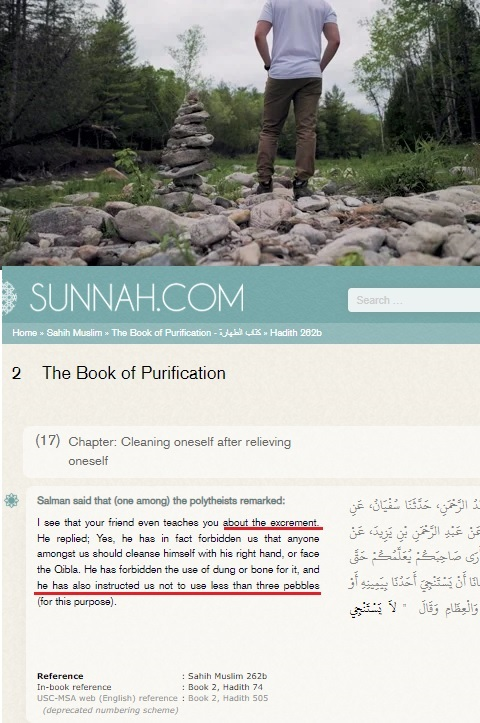480x723 pixels.
Task: Go to Home breadcrumb link
Action: 24,332
